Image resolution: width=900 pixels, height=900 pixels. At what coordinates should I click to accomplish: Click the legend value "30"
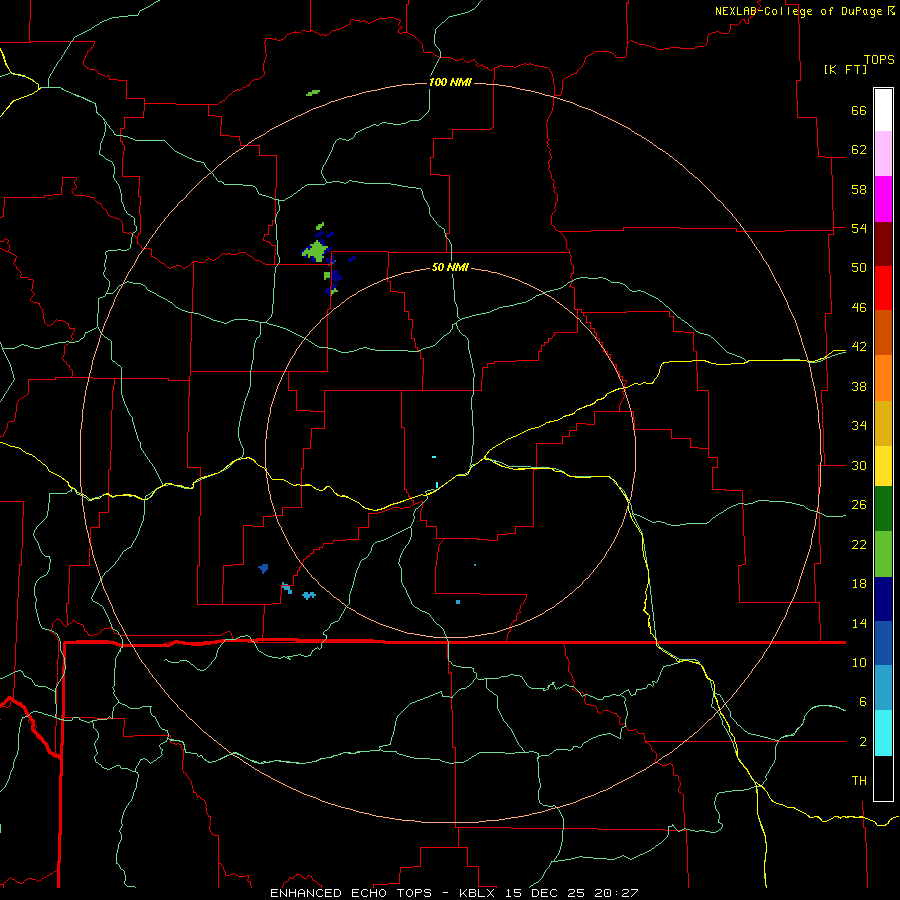coord(859,465)
